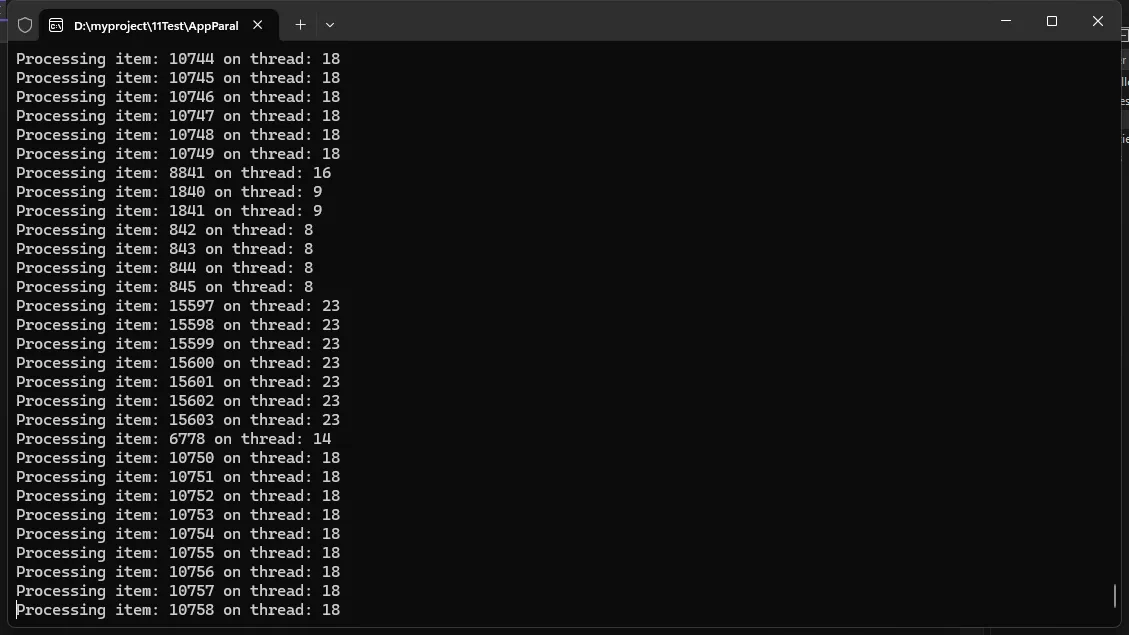This screenshot has height=635, width=1129.
Task: Minimize the terminal window
Action: point(1006,21)
